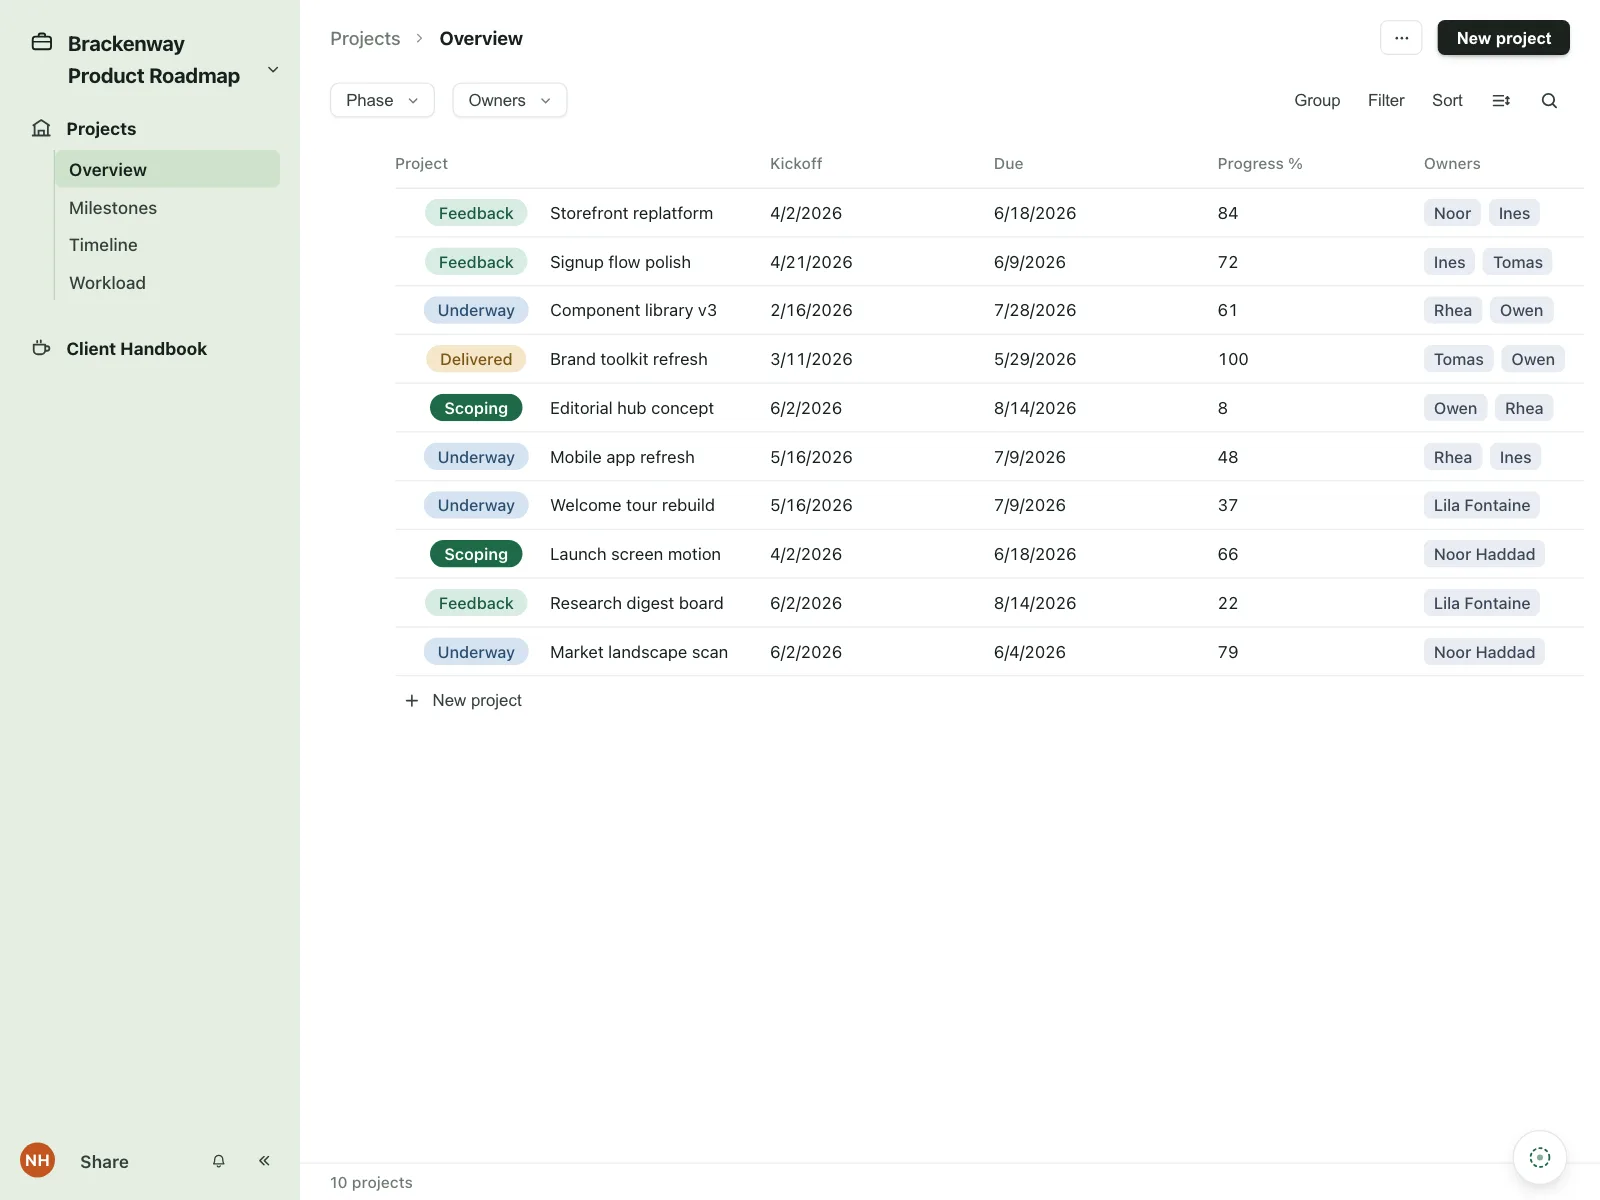Image resolution: width=1600 pixels, height=1200 pixels.
Task: Click the plus icon for New project row
Action: (x=412, y=700)
